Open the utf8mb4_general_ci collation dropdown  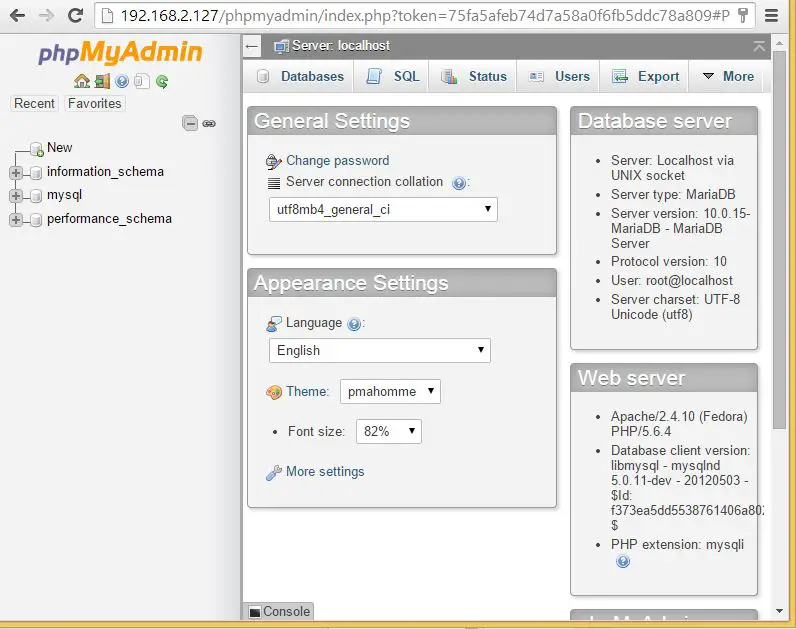[x=383, y=210]
